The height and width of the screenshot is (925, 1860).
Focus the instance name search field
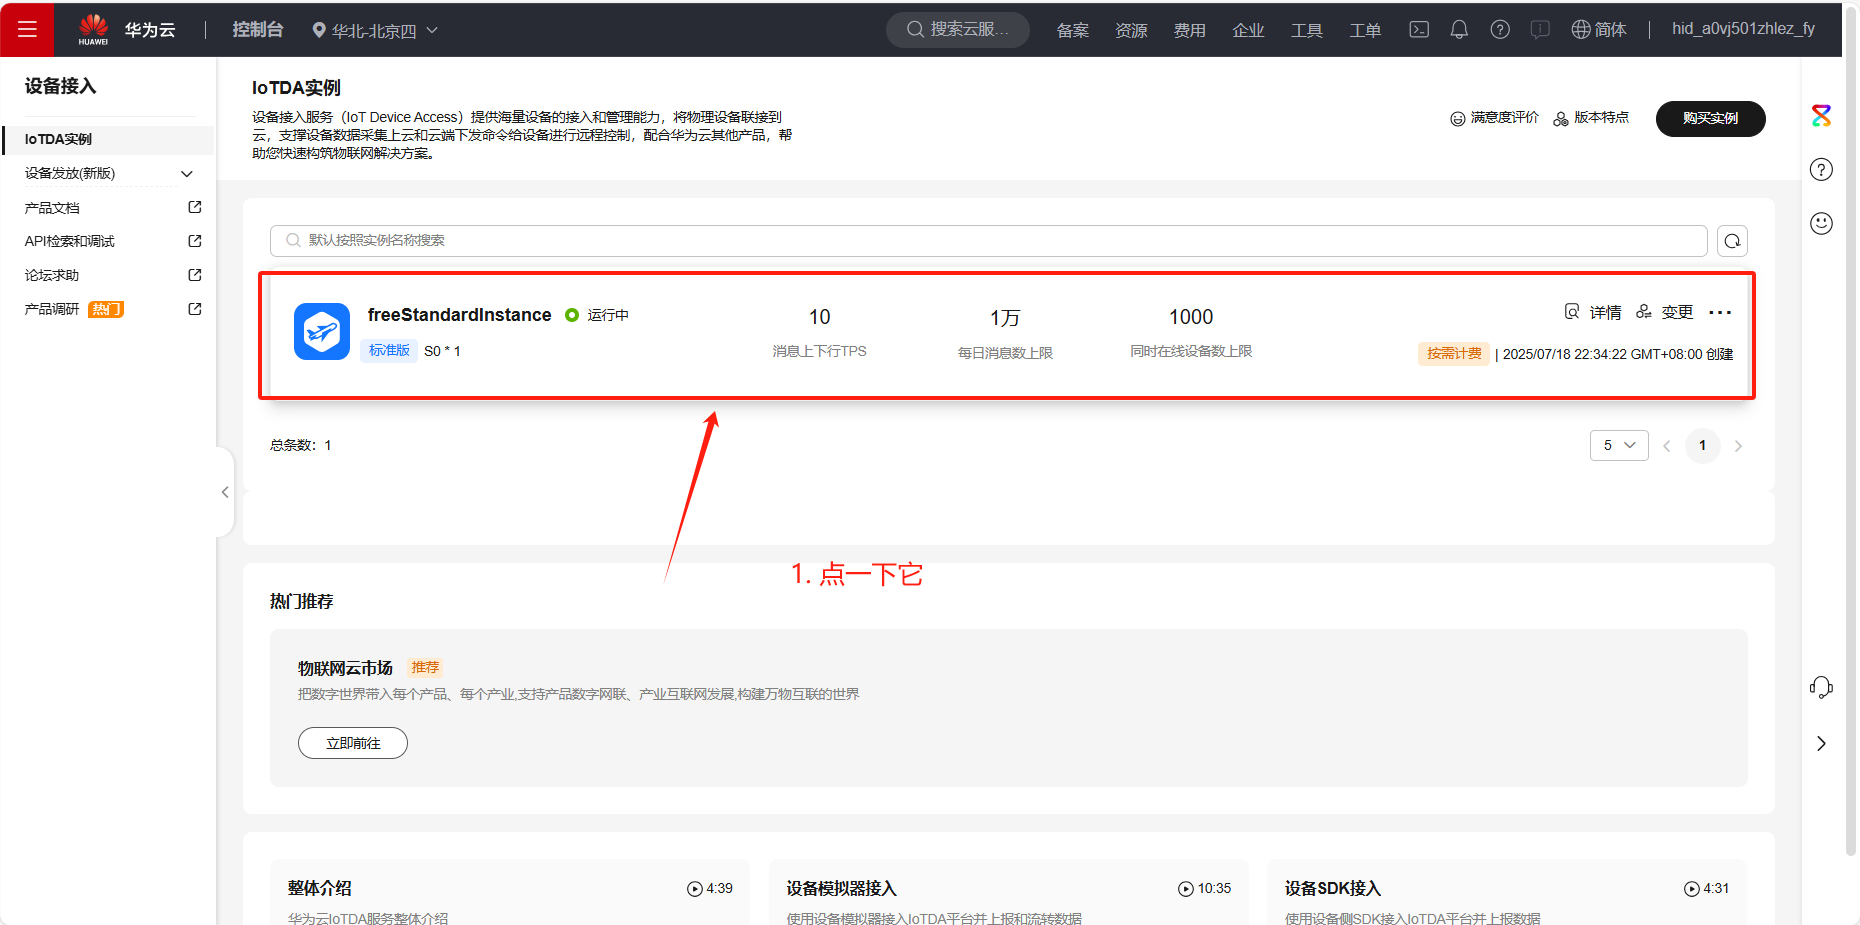(988, 240)
